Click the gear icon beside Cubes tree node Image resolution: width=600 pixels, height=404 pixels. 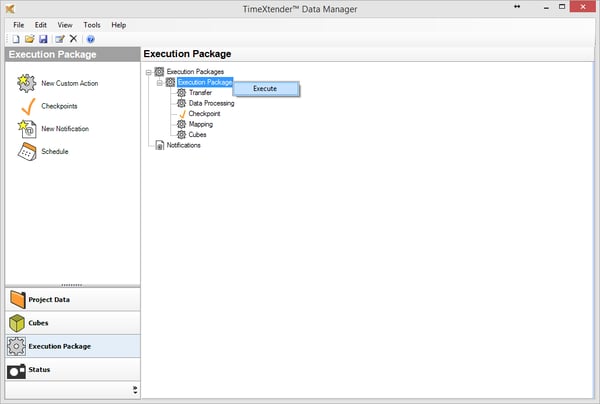181,135
